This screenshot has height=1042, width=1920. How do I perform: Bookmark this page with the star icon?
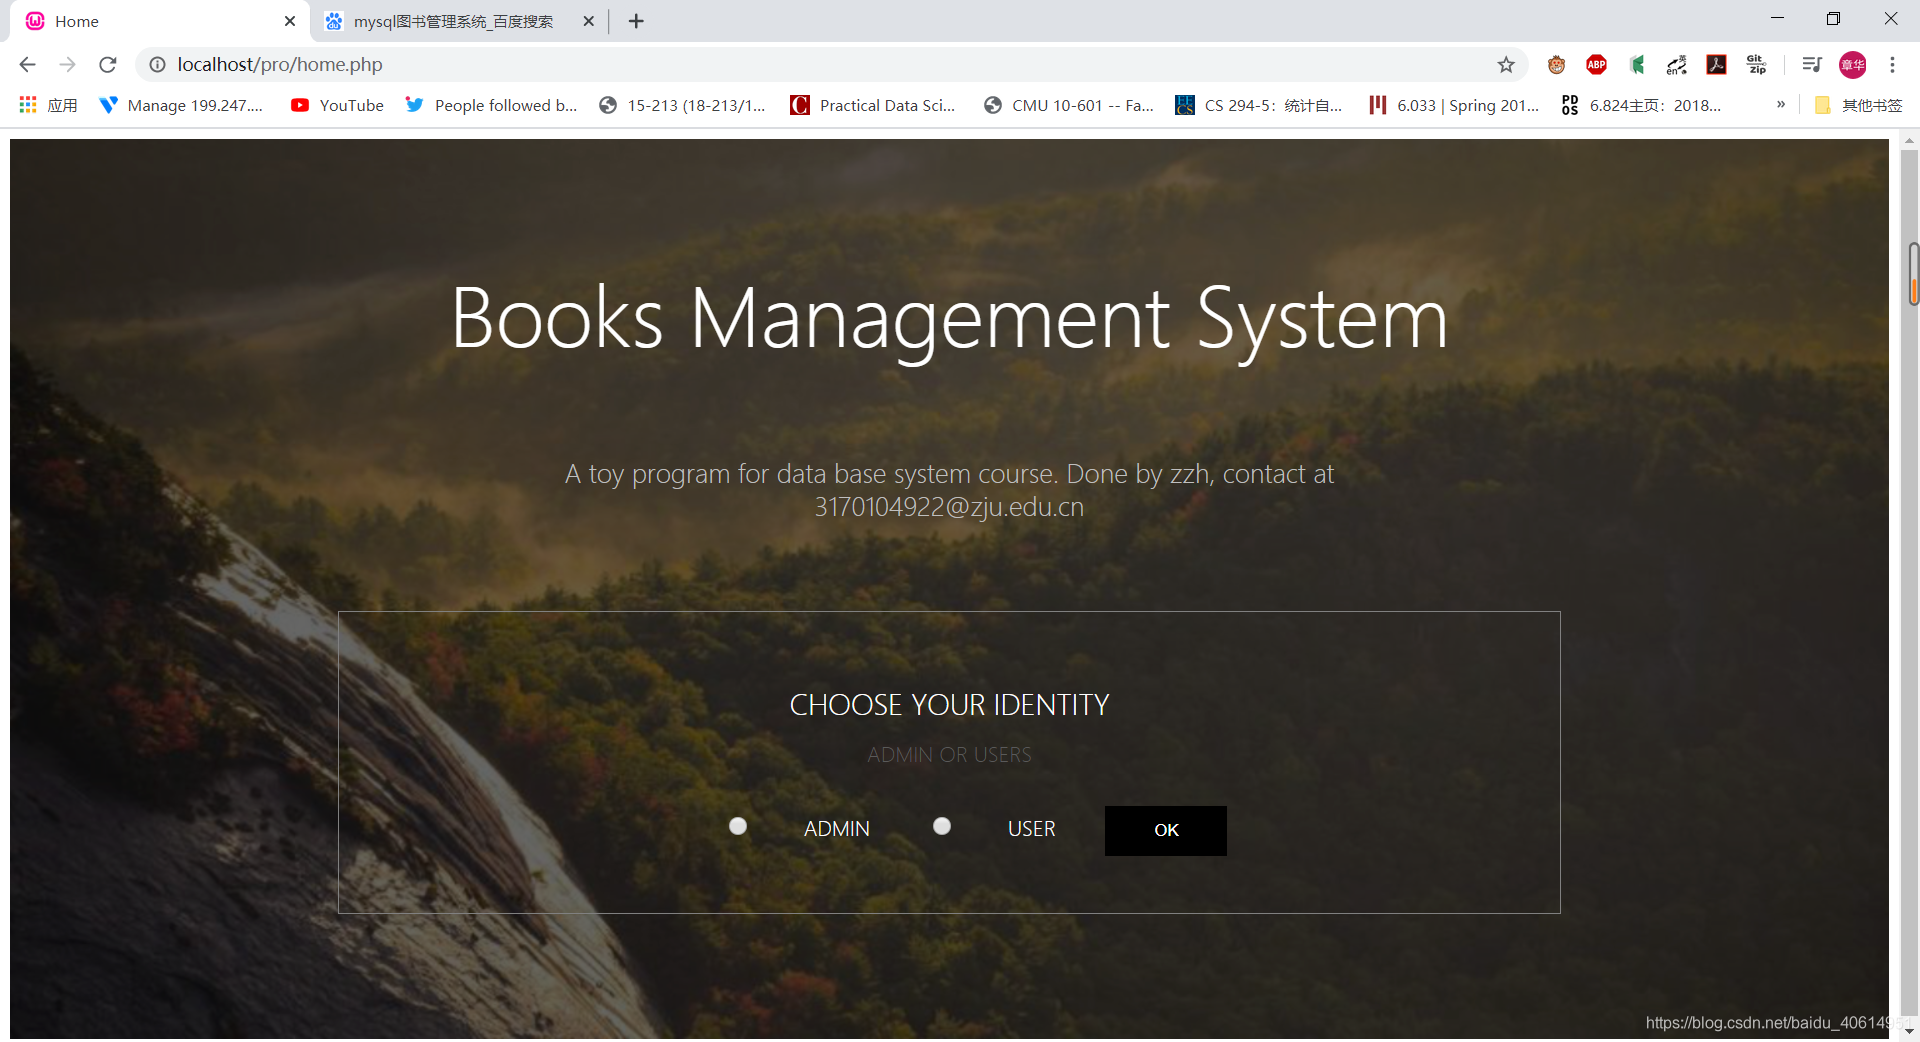(1506, 65)
